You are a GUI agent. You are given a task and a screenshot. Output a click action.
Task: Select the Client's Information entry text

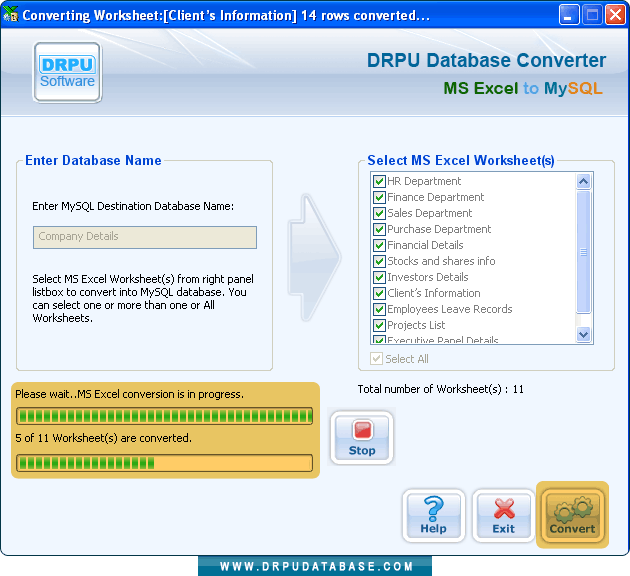[434, 293]
